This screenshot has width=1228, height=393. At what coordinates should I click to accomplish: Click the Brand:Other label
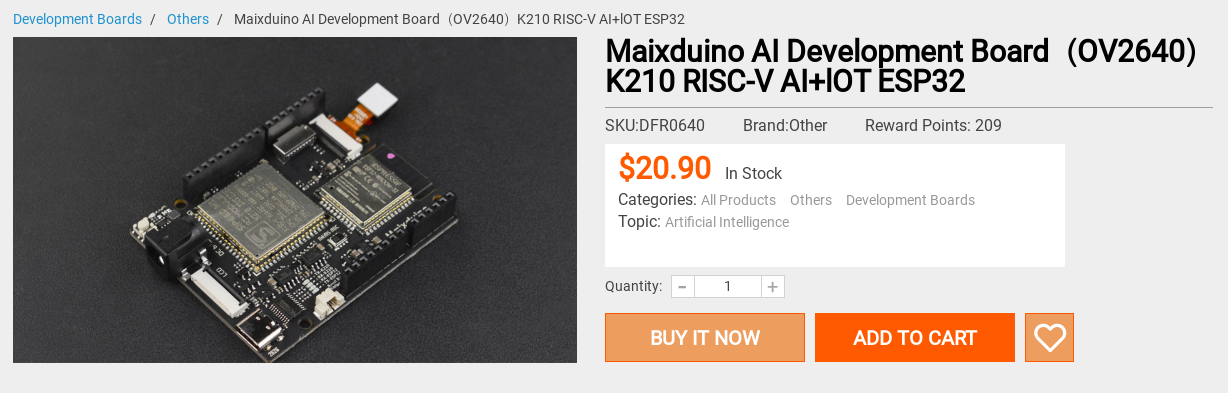pos(785,126)
